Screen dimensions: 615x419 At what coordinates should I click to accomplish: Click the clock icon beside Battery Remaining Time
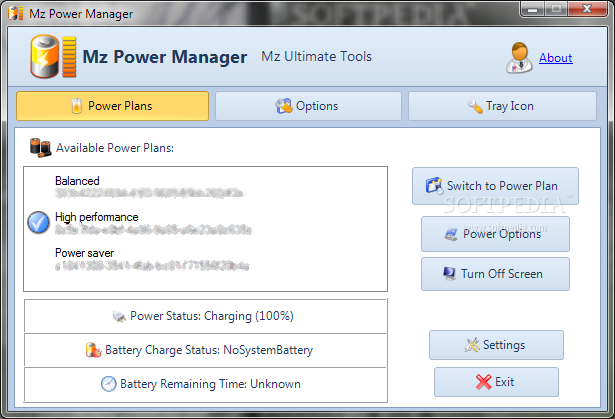click(109, 384)
